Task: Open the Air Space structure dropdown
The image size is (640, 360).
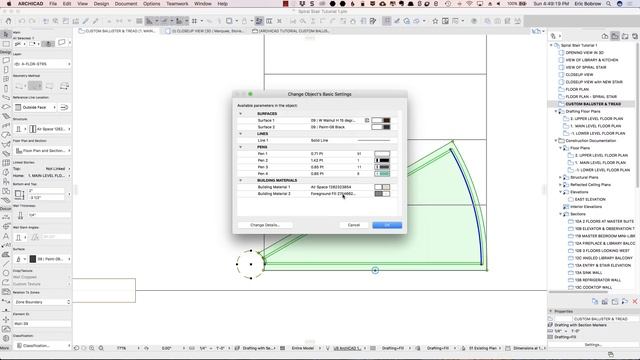Action: (x=50, y=129)
